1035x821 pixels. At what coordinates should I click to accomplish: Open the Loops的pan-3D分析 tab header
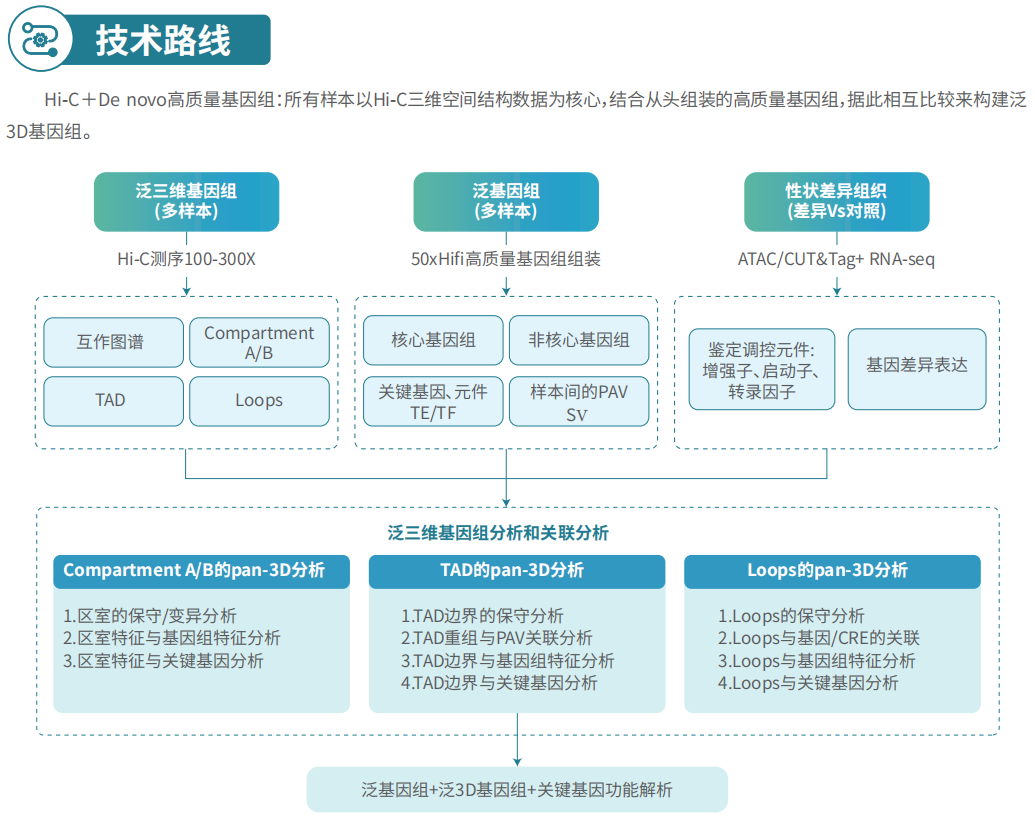point(832,572)
